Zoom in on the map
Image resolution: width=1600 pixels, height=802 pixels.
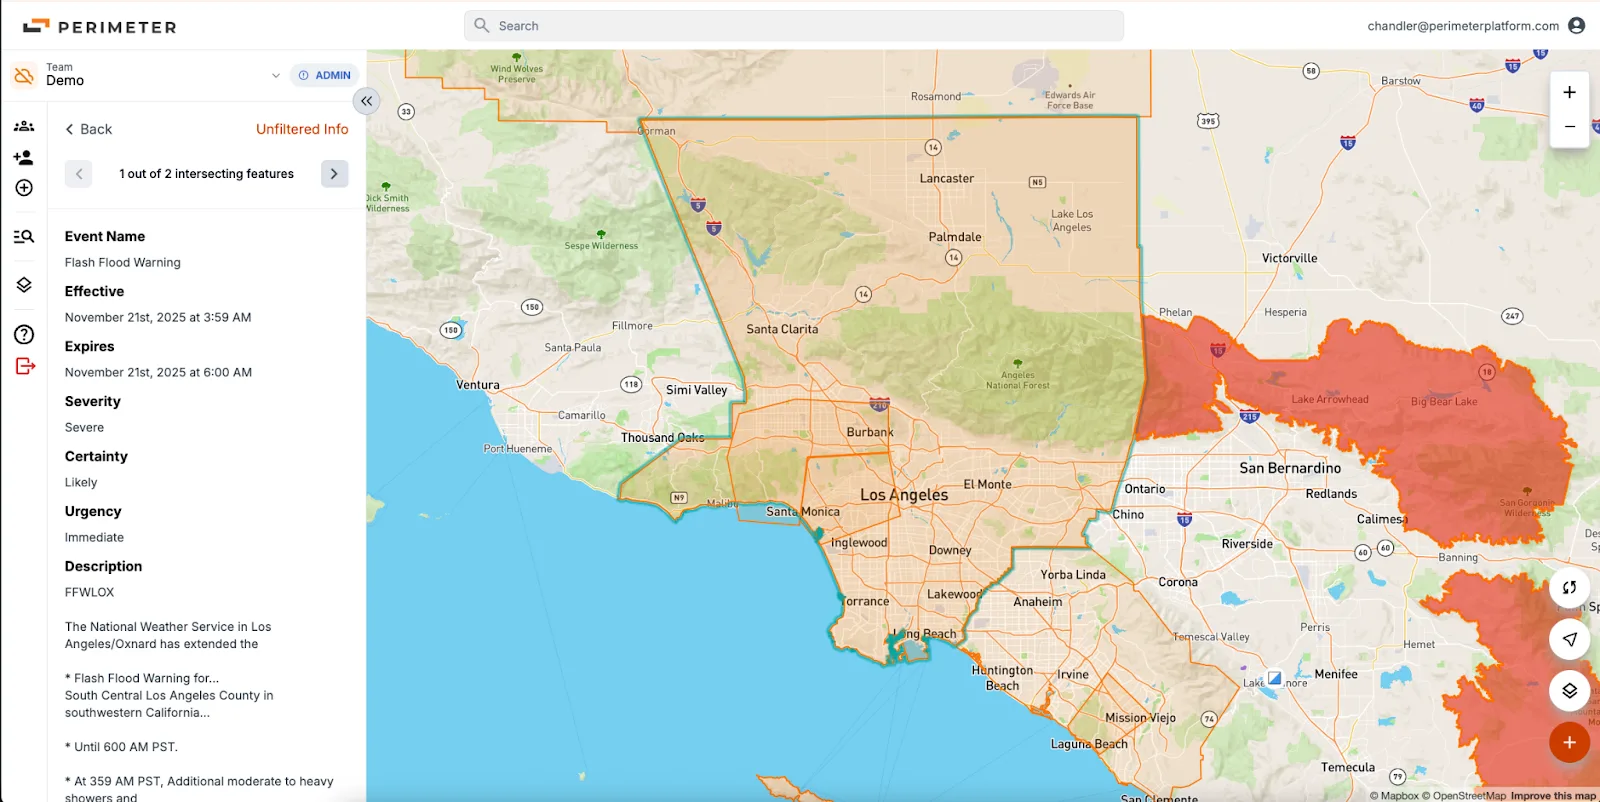point(1569,92)
